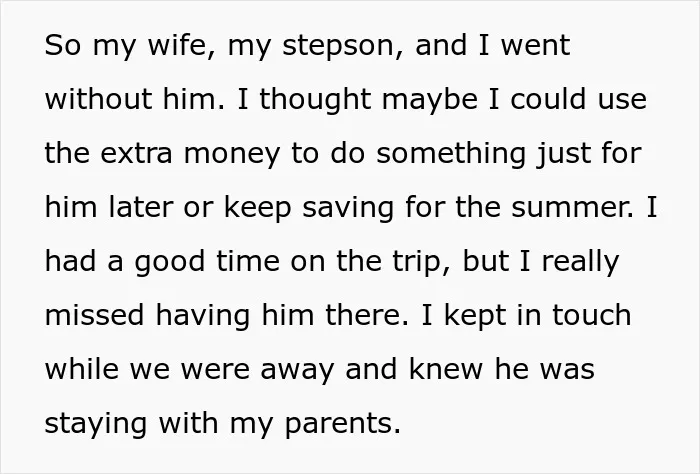This screenshot has width=700, height=474.
Task: Click the word "touch"
Action: click(x=592, y=315)
